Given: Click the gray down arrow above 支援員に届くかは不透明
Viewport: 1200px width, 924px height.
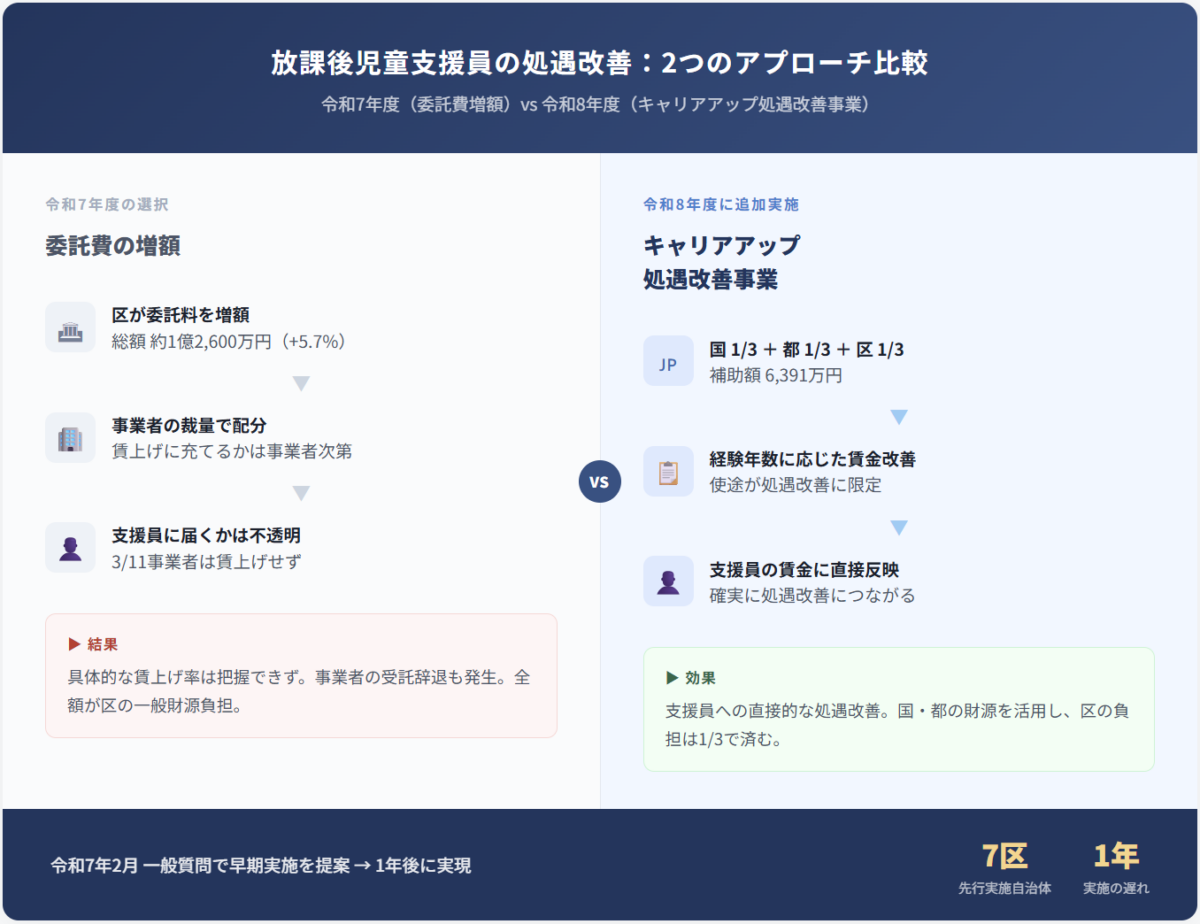Looking at the screenshot, I should [301, 493].
